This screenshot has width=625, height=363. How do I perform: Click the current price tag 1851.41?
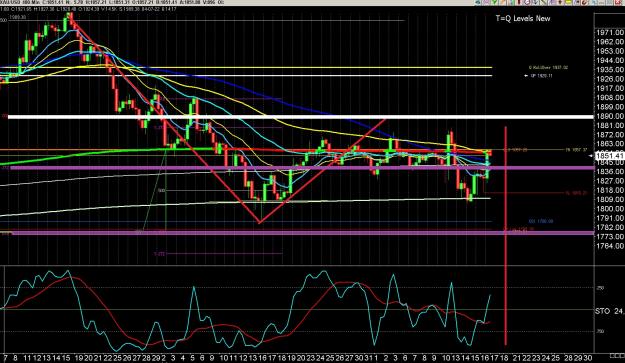pos(609,156)
